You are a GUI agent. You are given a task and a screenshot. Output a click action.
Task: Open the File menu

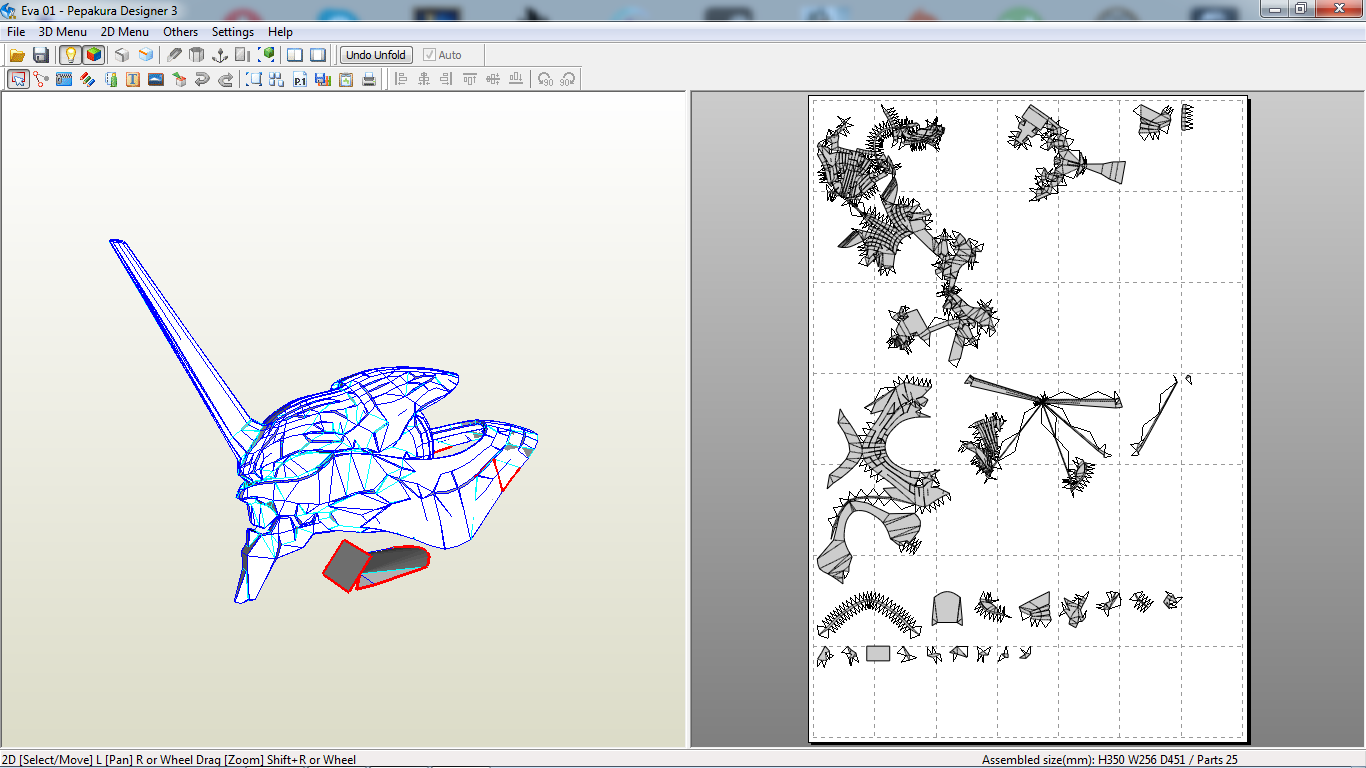(x=16, y=32)
